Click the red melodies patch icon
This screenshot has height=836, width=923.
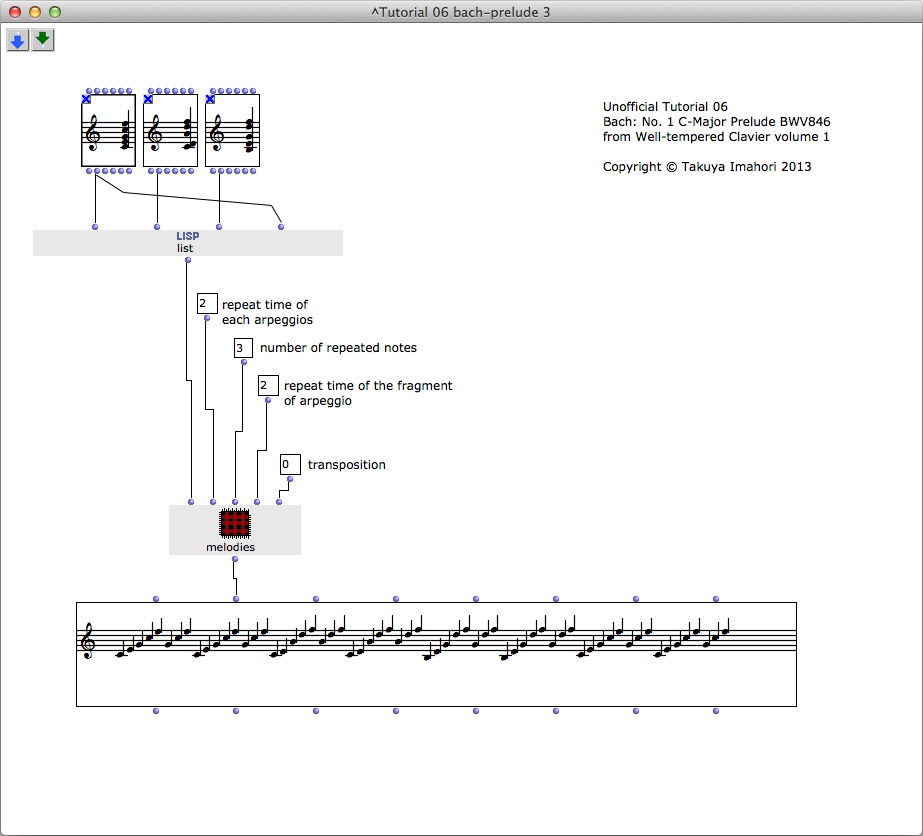[234, 523]
